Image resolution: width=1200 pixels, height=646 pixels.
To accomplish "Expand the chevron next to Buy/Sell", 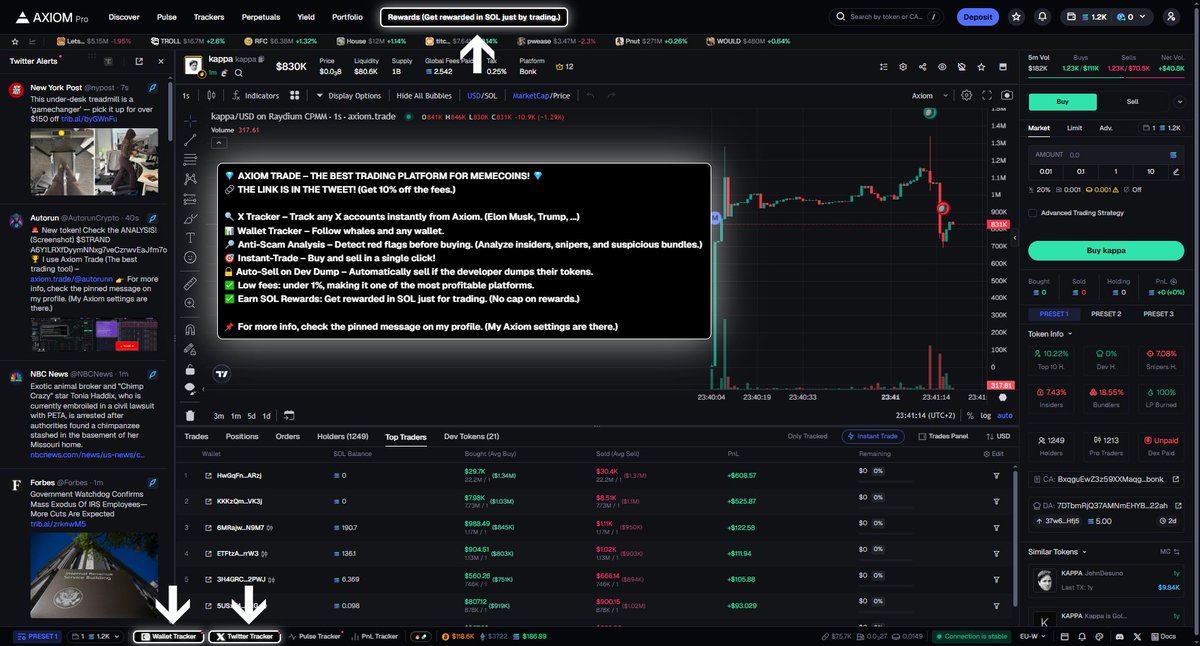I will click(x=1182, y=101).
